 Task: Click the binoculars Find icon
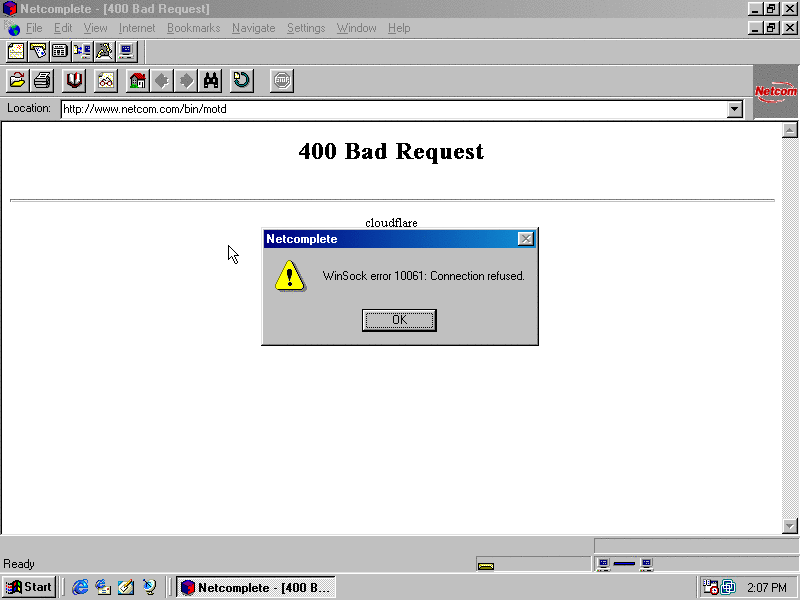[211, 80]
